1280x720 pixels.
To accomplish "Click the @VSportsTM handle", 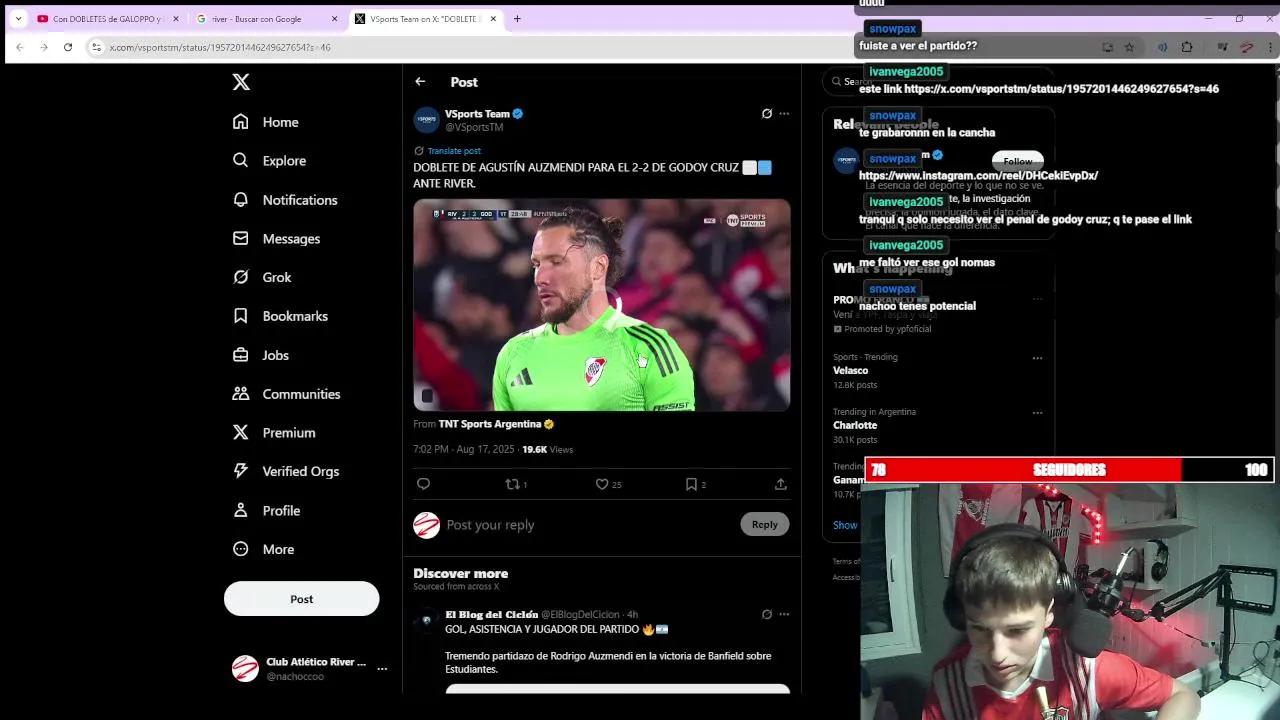I will pos(474,128).
